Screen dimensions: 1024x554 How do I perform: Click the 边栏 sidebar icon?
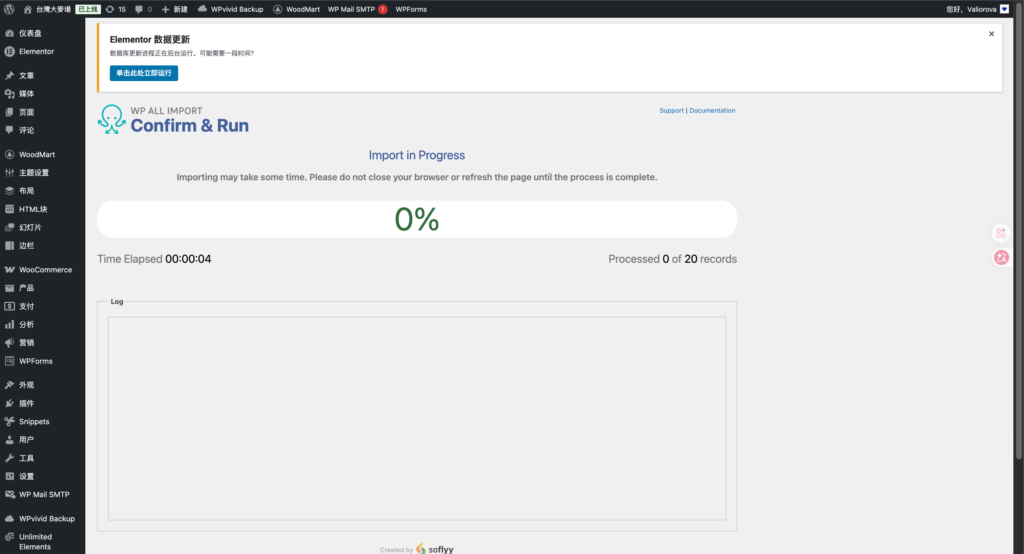(9, 246)
